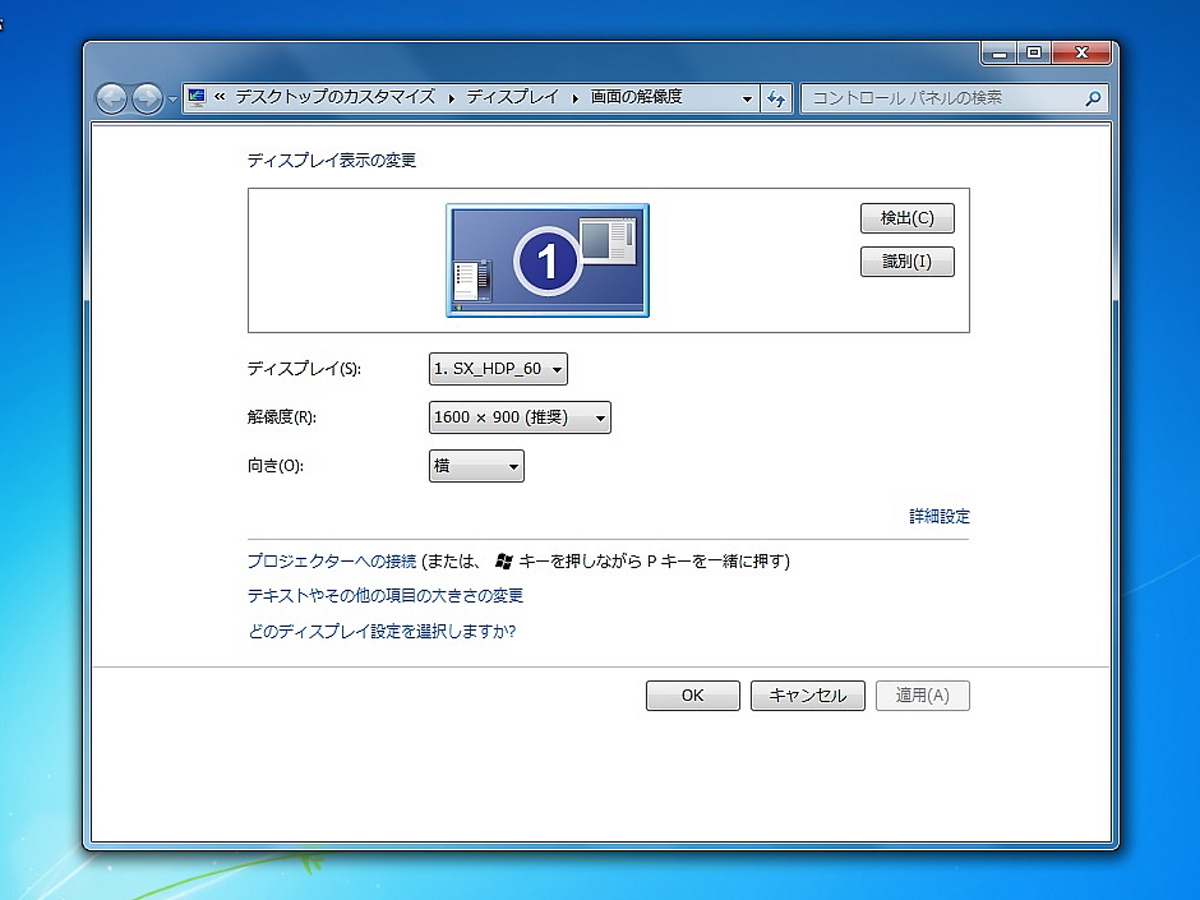Select the monitor 1 preview thumbnail
The width and height of the screenshot is (1200, 900).
(x=547, y=260)
